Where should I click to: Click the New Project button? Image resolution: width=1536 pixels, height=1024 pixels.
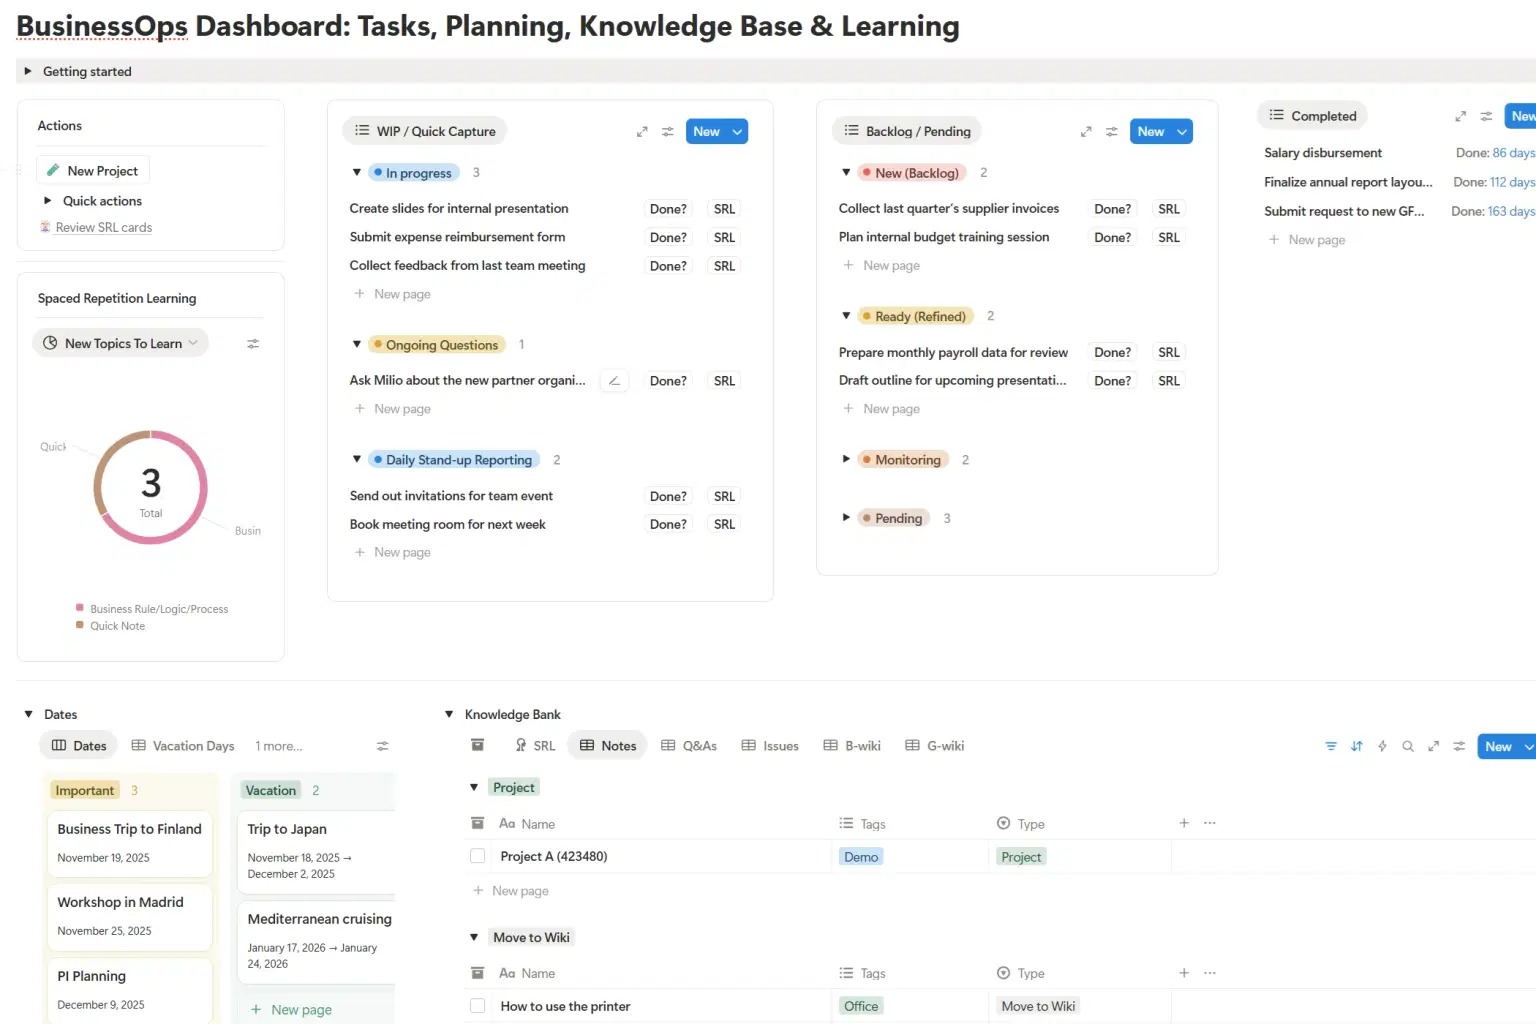pyautogui.click(x=93, y=171)
